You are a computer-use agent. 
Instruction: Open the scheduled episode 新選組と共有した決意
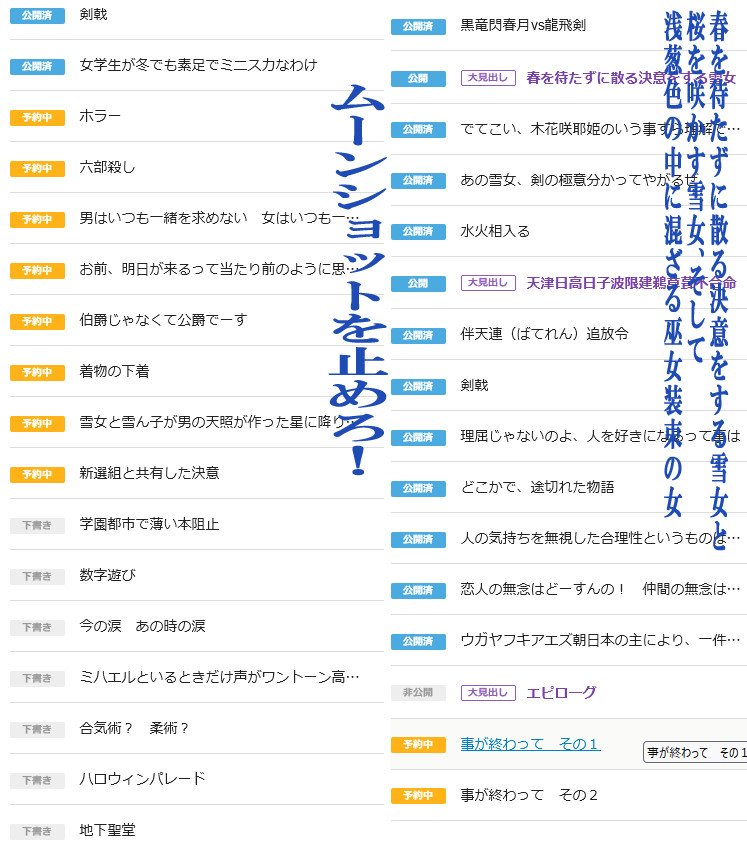pyautogui.click(x=149, y=473)
